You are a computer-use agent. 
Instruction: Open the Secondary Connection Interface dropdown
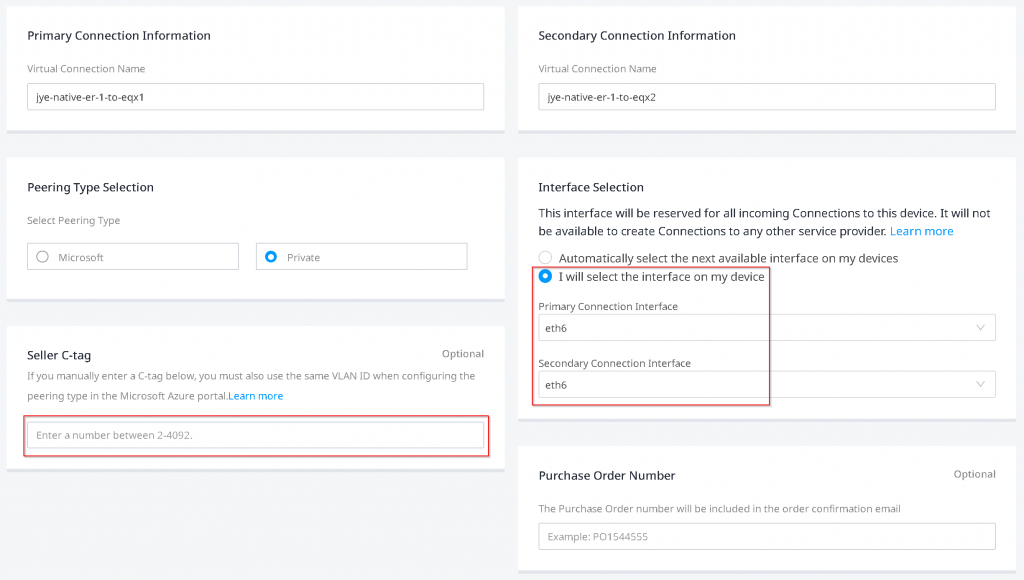[766, 385]
